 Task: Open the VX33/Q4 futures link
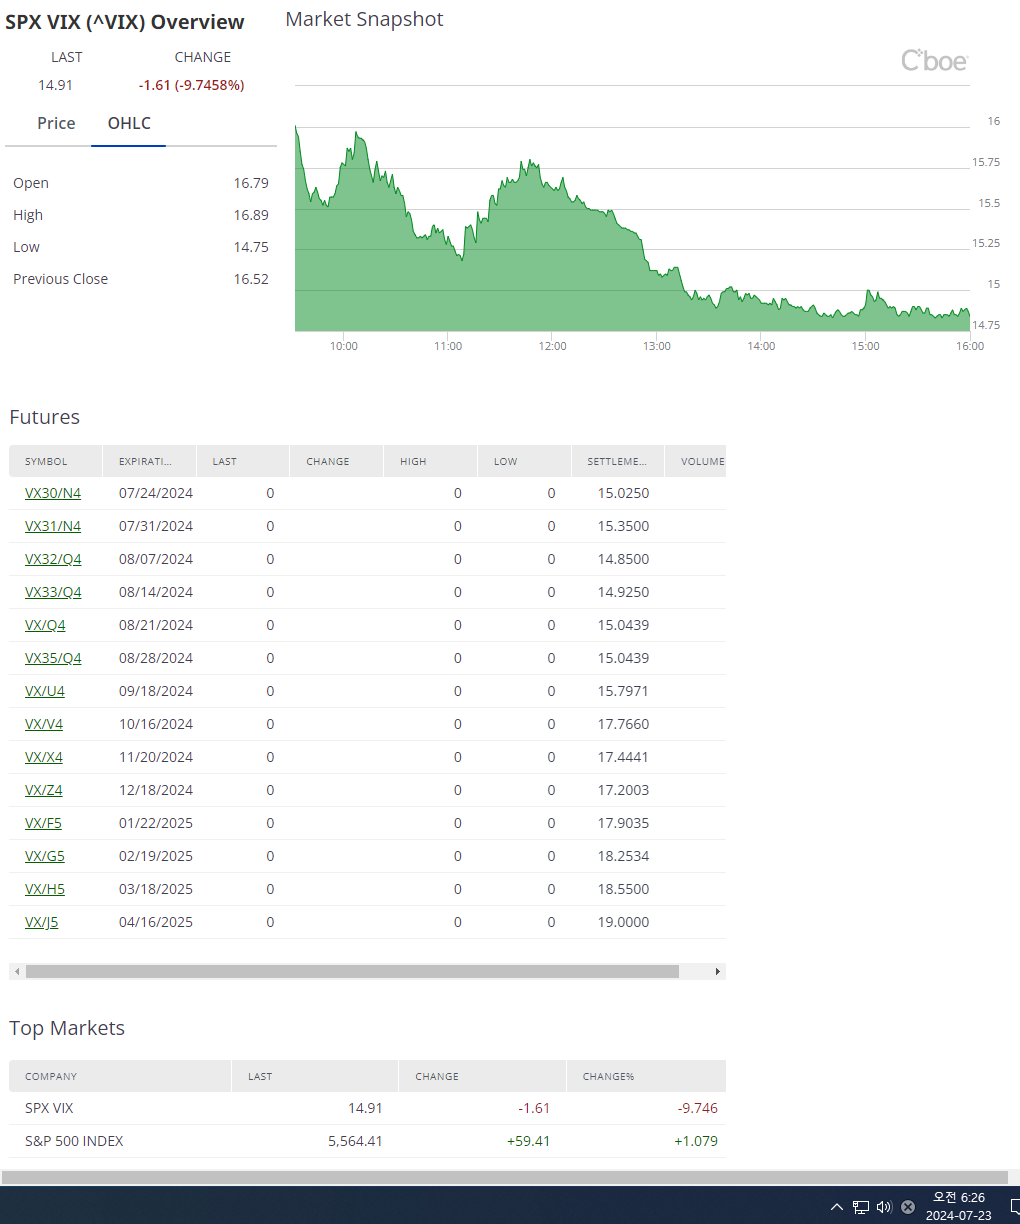click(x=53, y=592)
